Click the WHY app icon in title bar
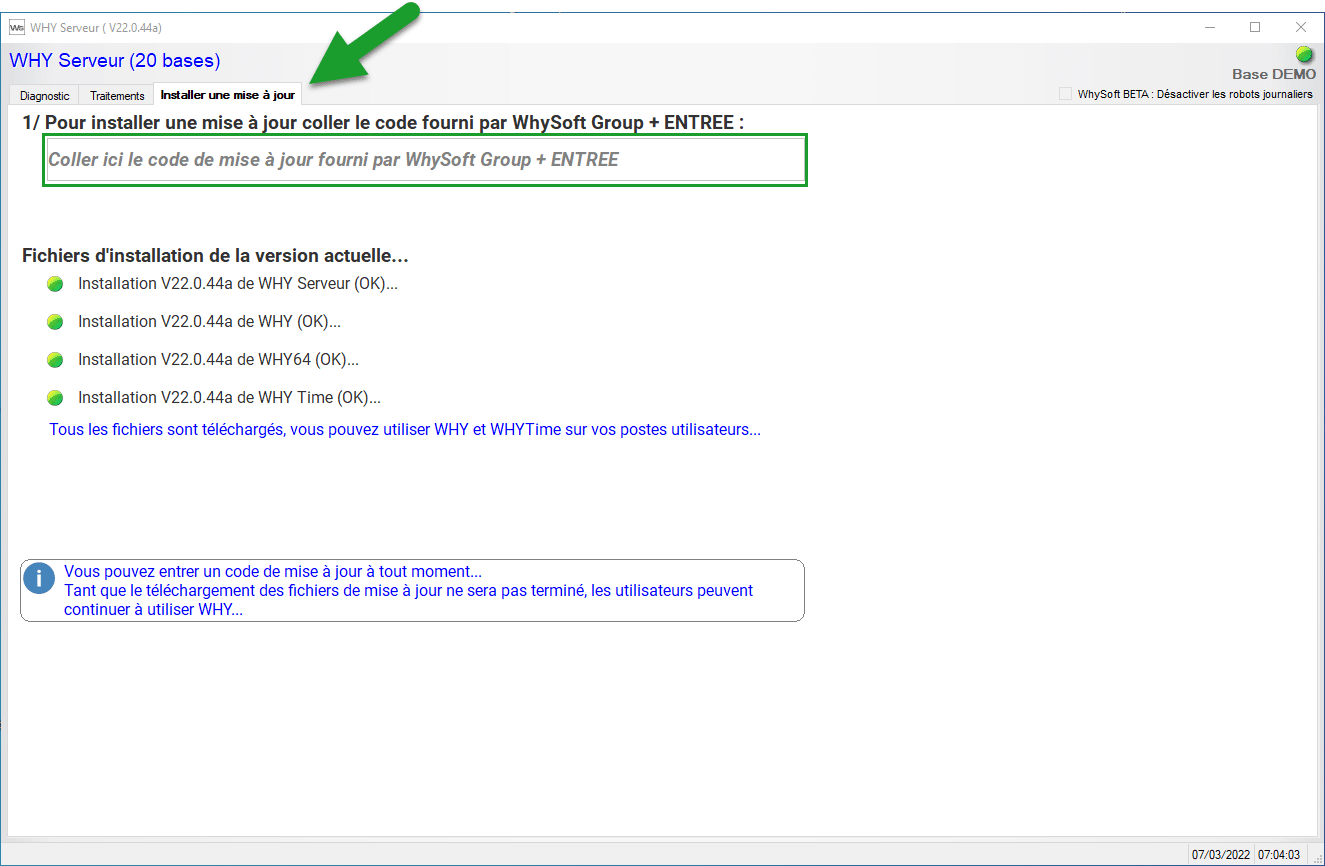 tap(17, 27)
